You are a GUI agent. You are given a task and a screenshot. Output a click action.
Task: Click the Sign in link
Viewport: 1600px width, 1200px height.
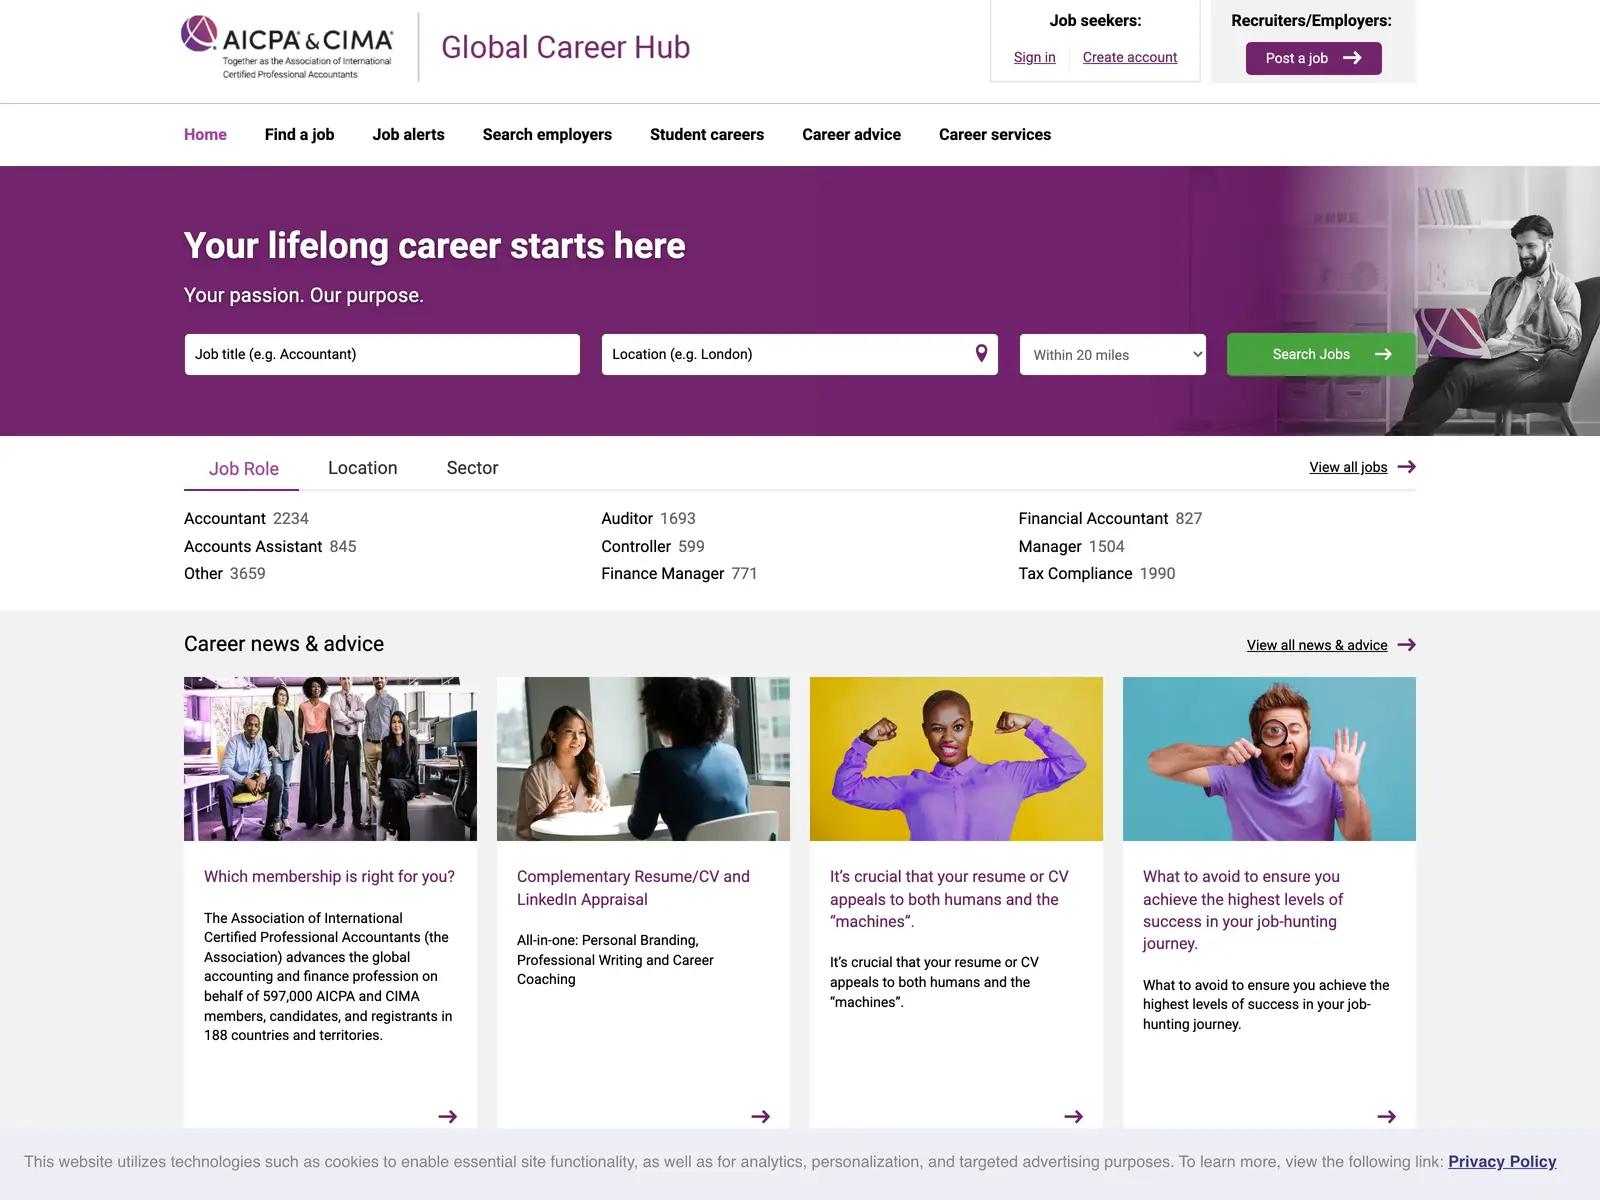pos(1034,57)
